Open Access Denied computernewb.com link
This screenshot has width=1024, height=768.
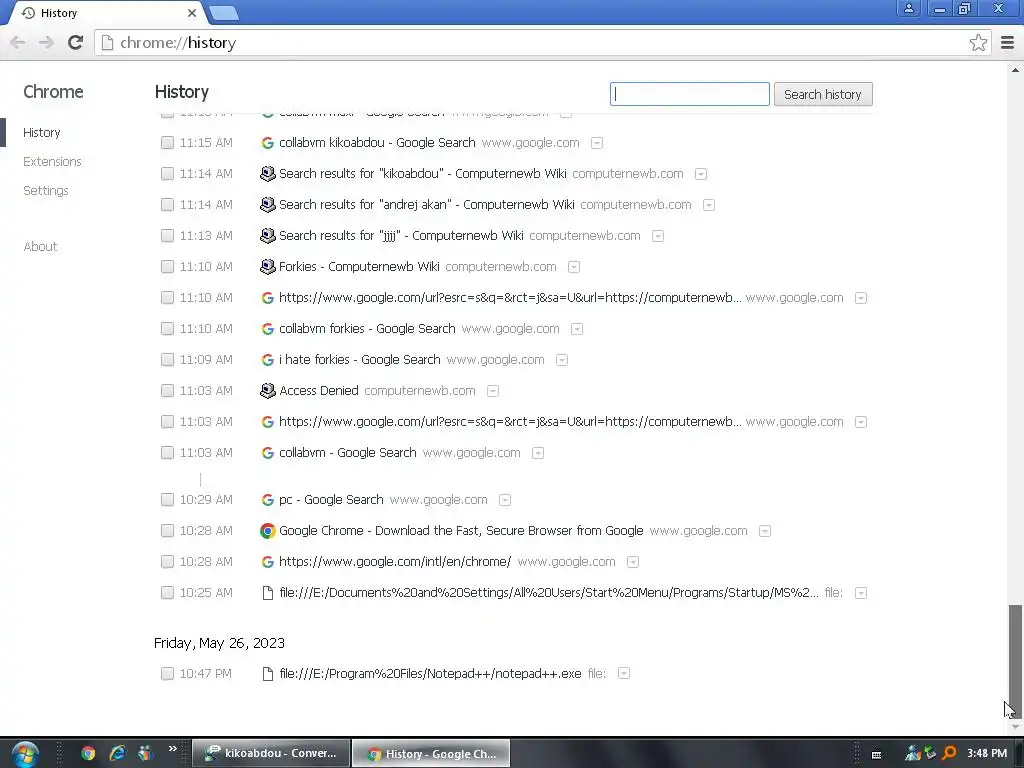[319, 391]
